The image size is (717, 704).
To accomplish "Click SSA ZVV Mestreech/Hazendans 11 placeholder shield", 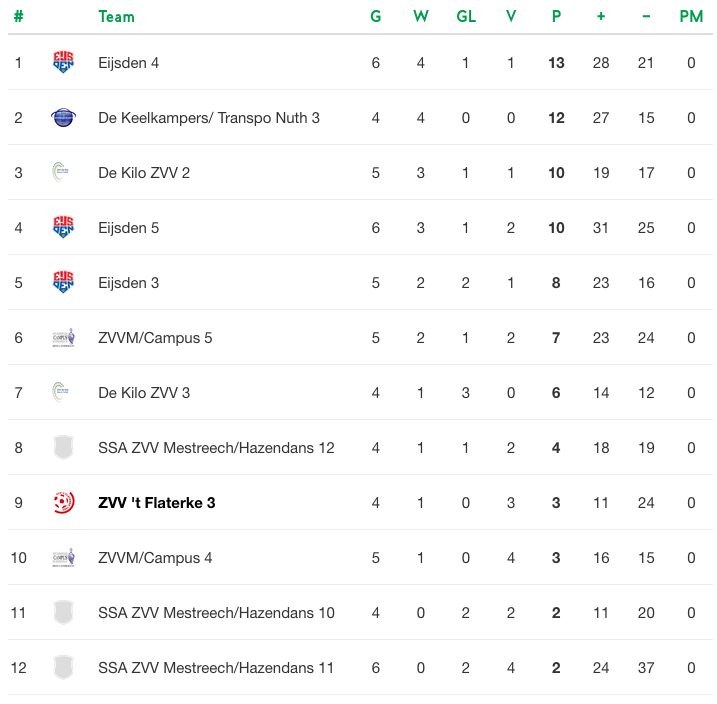I will point(63,667).
